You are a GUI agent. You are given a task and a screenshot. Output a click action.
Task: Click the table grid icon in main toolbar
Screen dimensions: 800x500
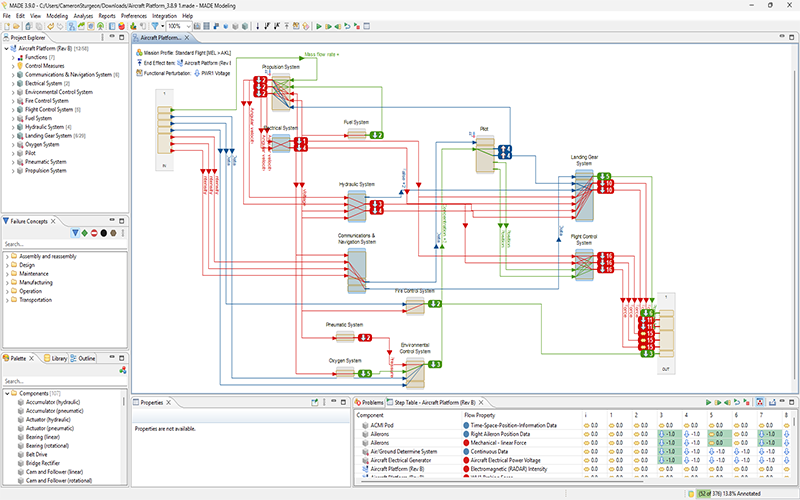click(207, 26)
